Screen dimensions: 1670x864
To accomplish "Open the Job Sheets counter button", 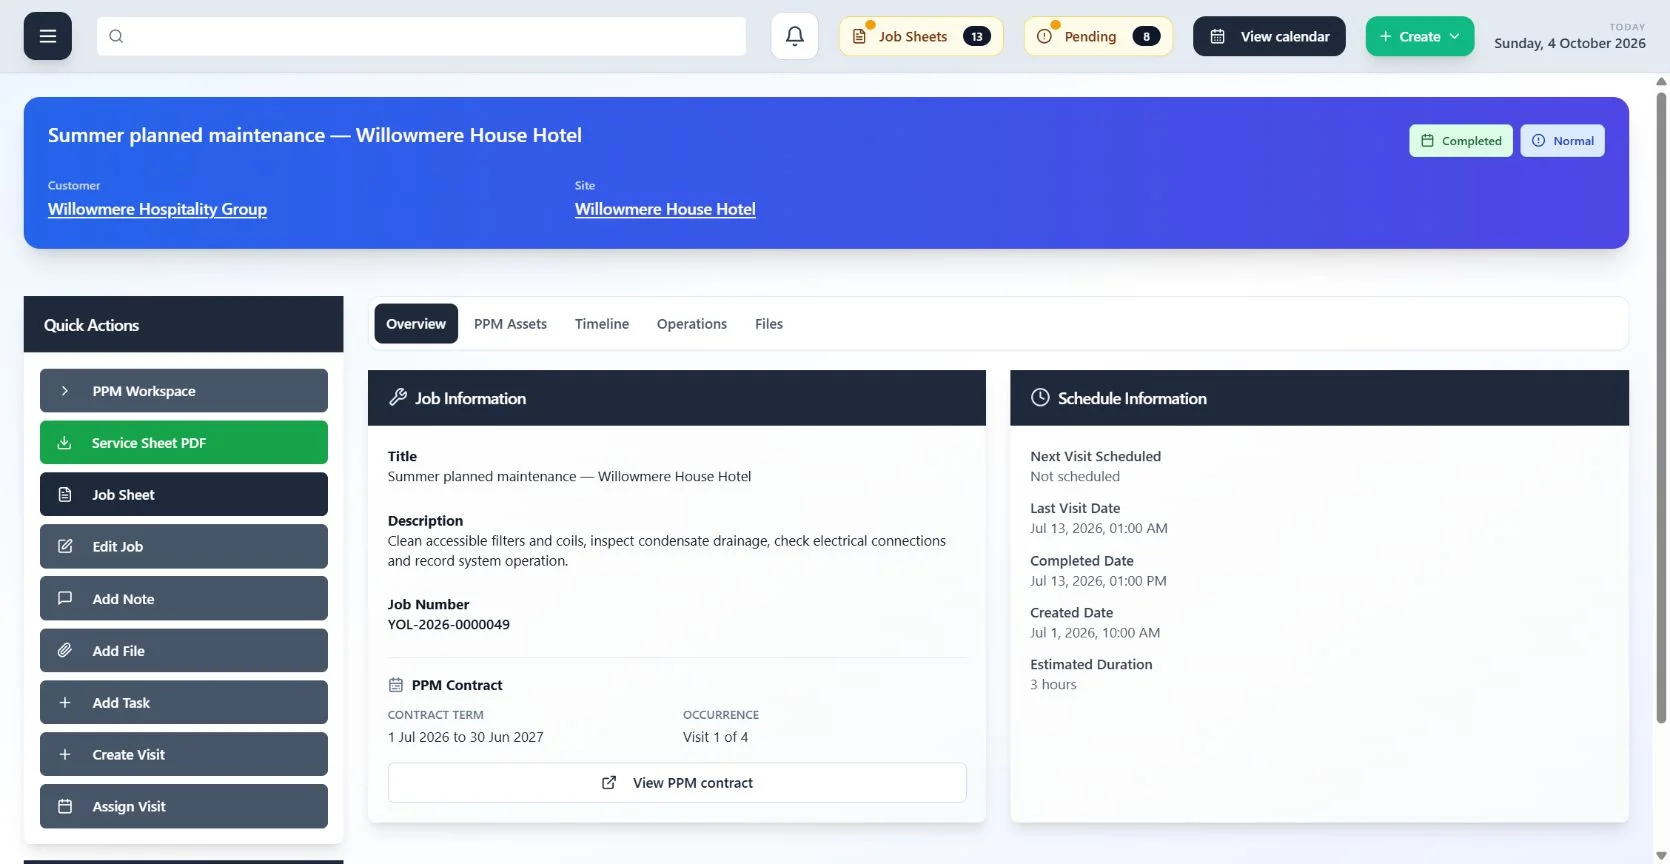I will (921, 36).
